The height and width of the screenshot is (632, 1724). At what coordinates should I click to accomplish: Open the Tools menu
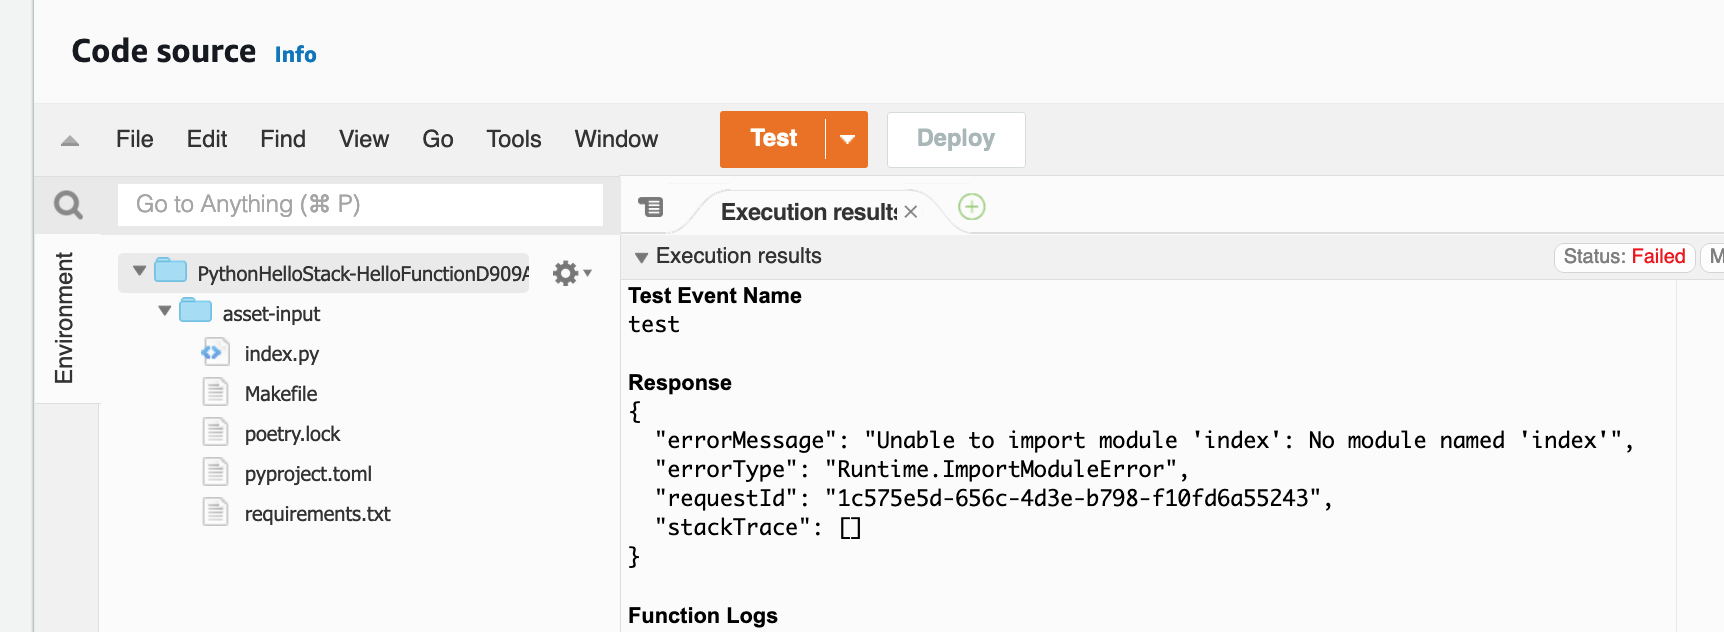pyautogui.click(x=514, y=139)
